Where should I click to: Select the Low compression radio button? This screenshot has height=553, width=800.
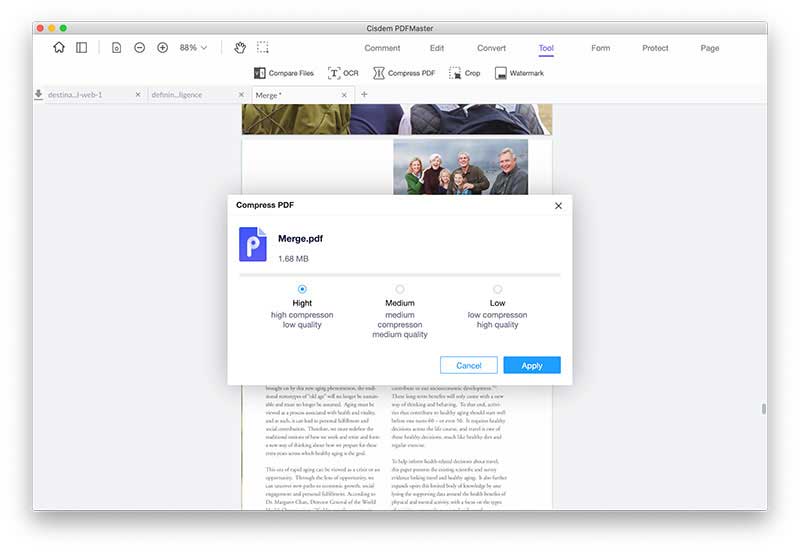click(497, 289)
